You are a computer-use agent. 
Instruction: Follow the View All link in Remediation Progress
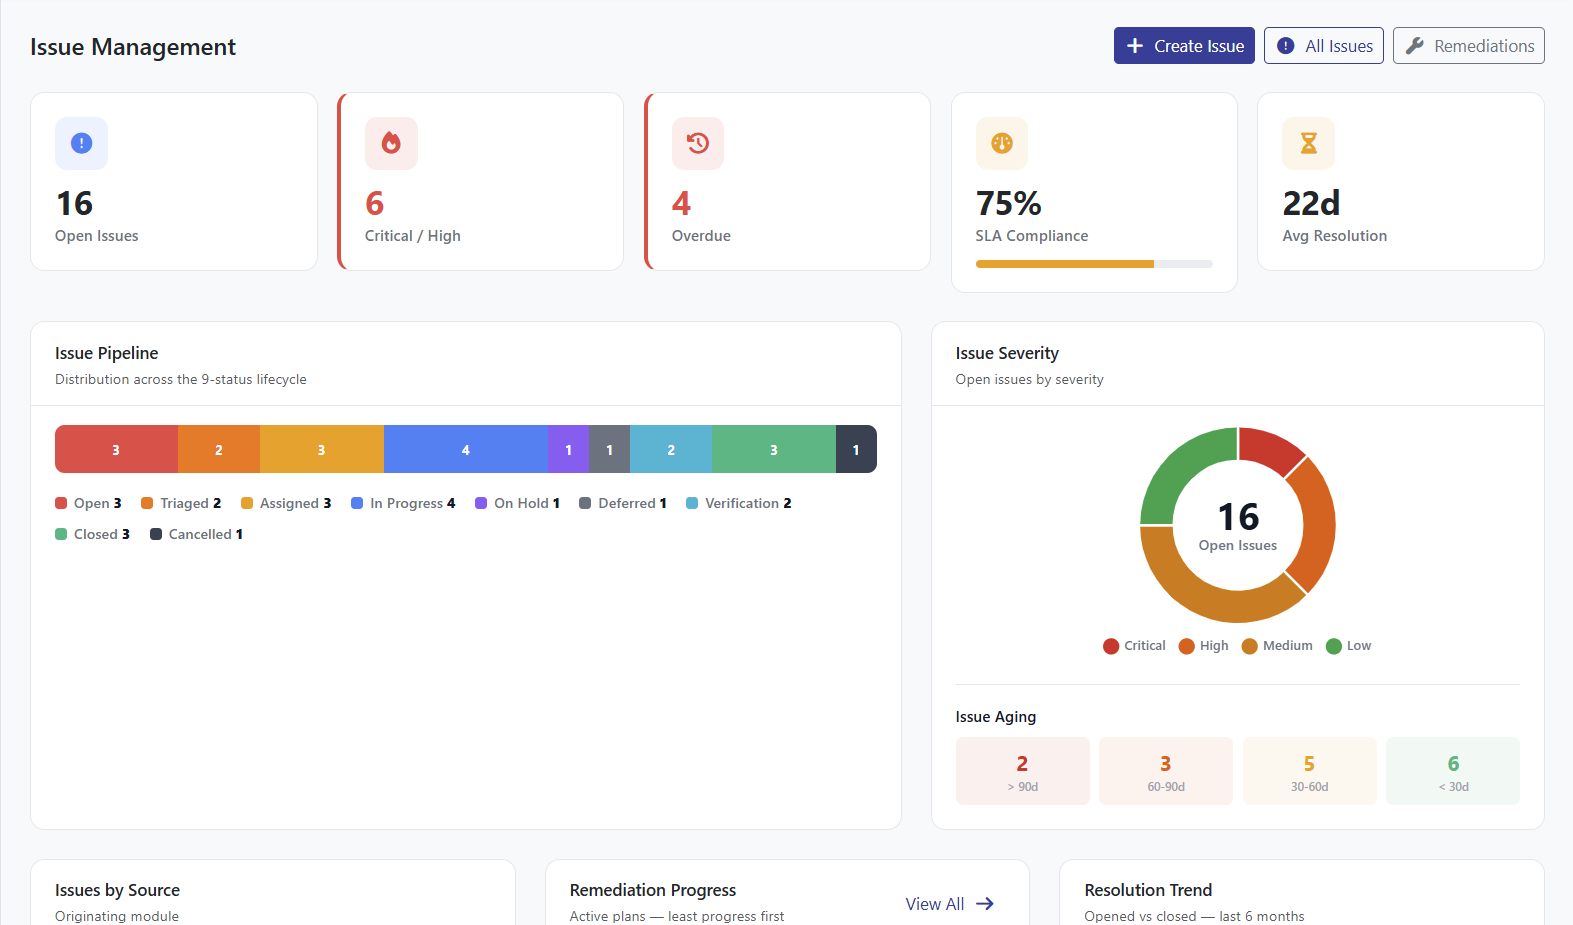[x=950, y=904]
